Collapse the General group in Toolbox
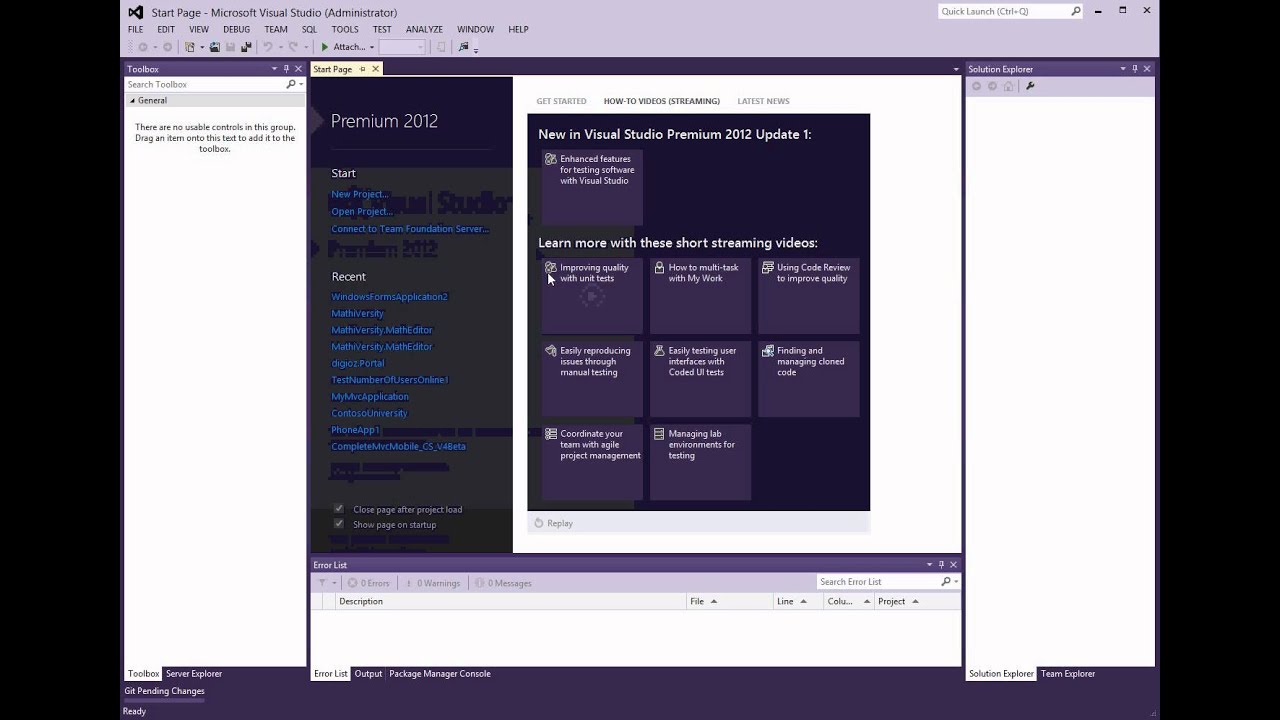 (132, 100)
